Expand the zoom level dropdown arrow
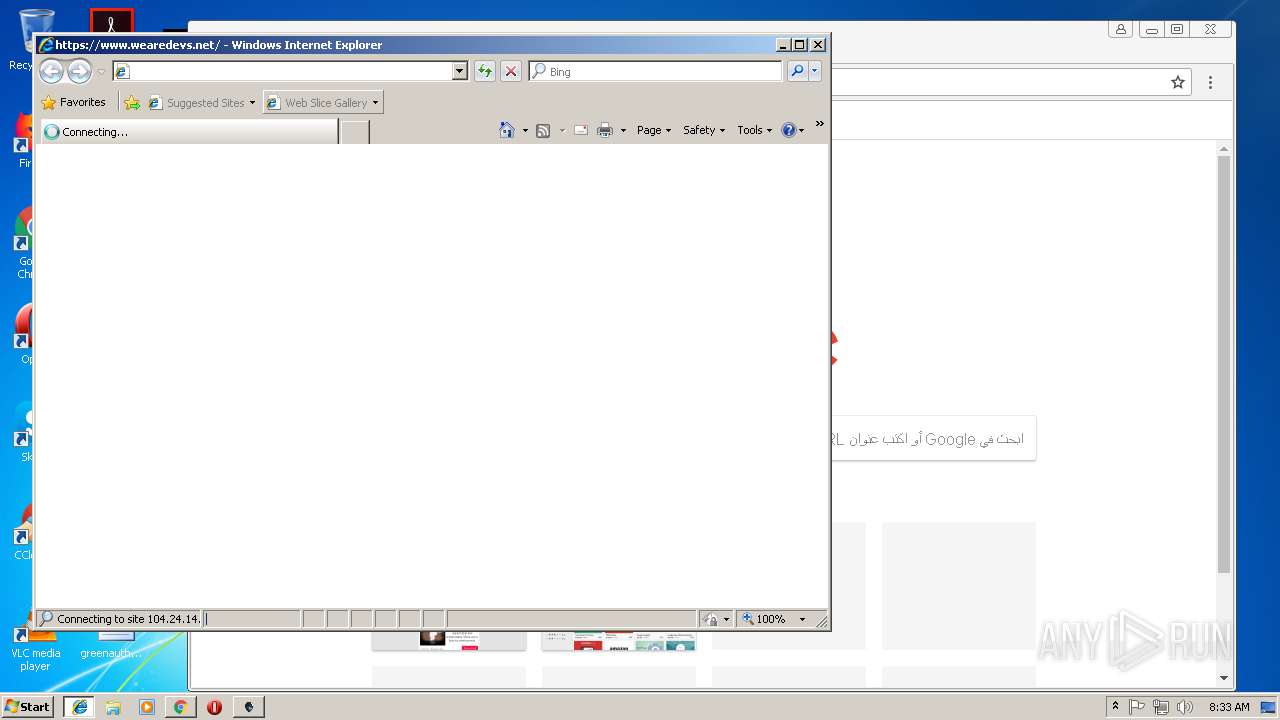The height and width of the screenshot is (720, 1280). coord(802,619)
